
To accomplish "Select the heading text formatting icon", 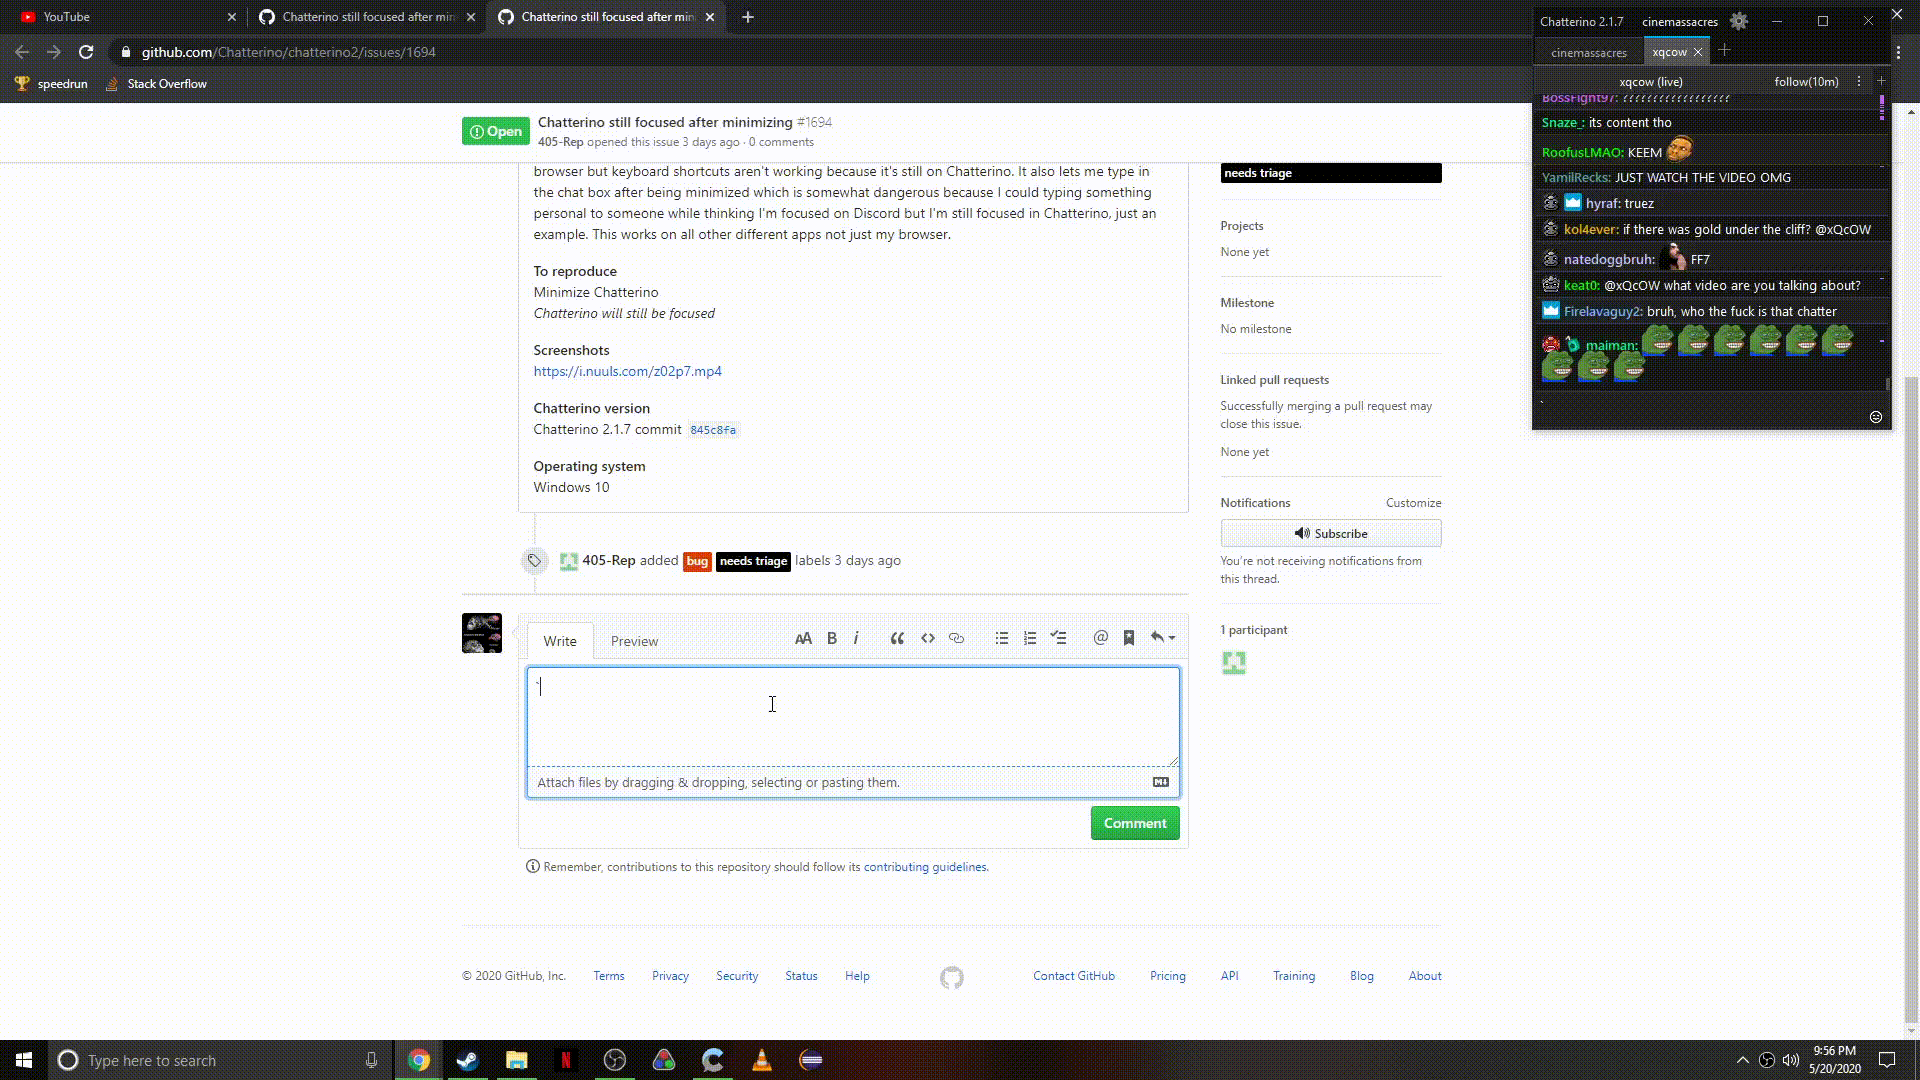I will [x=804, y=637].
